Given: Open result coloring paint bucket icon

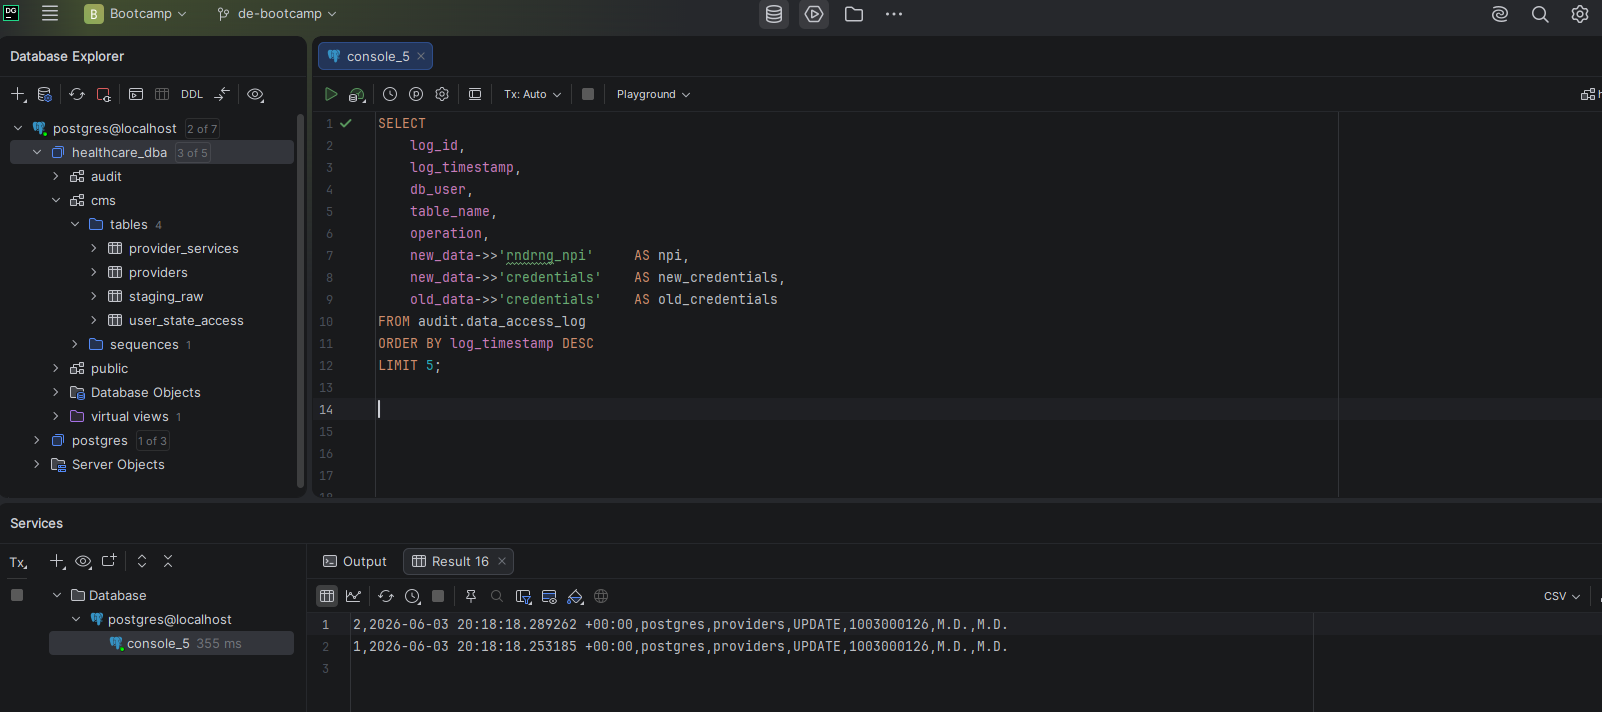Looking at the screenshot, I should point(575,596).
